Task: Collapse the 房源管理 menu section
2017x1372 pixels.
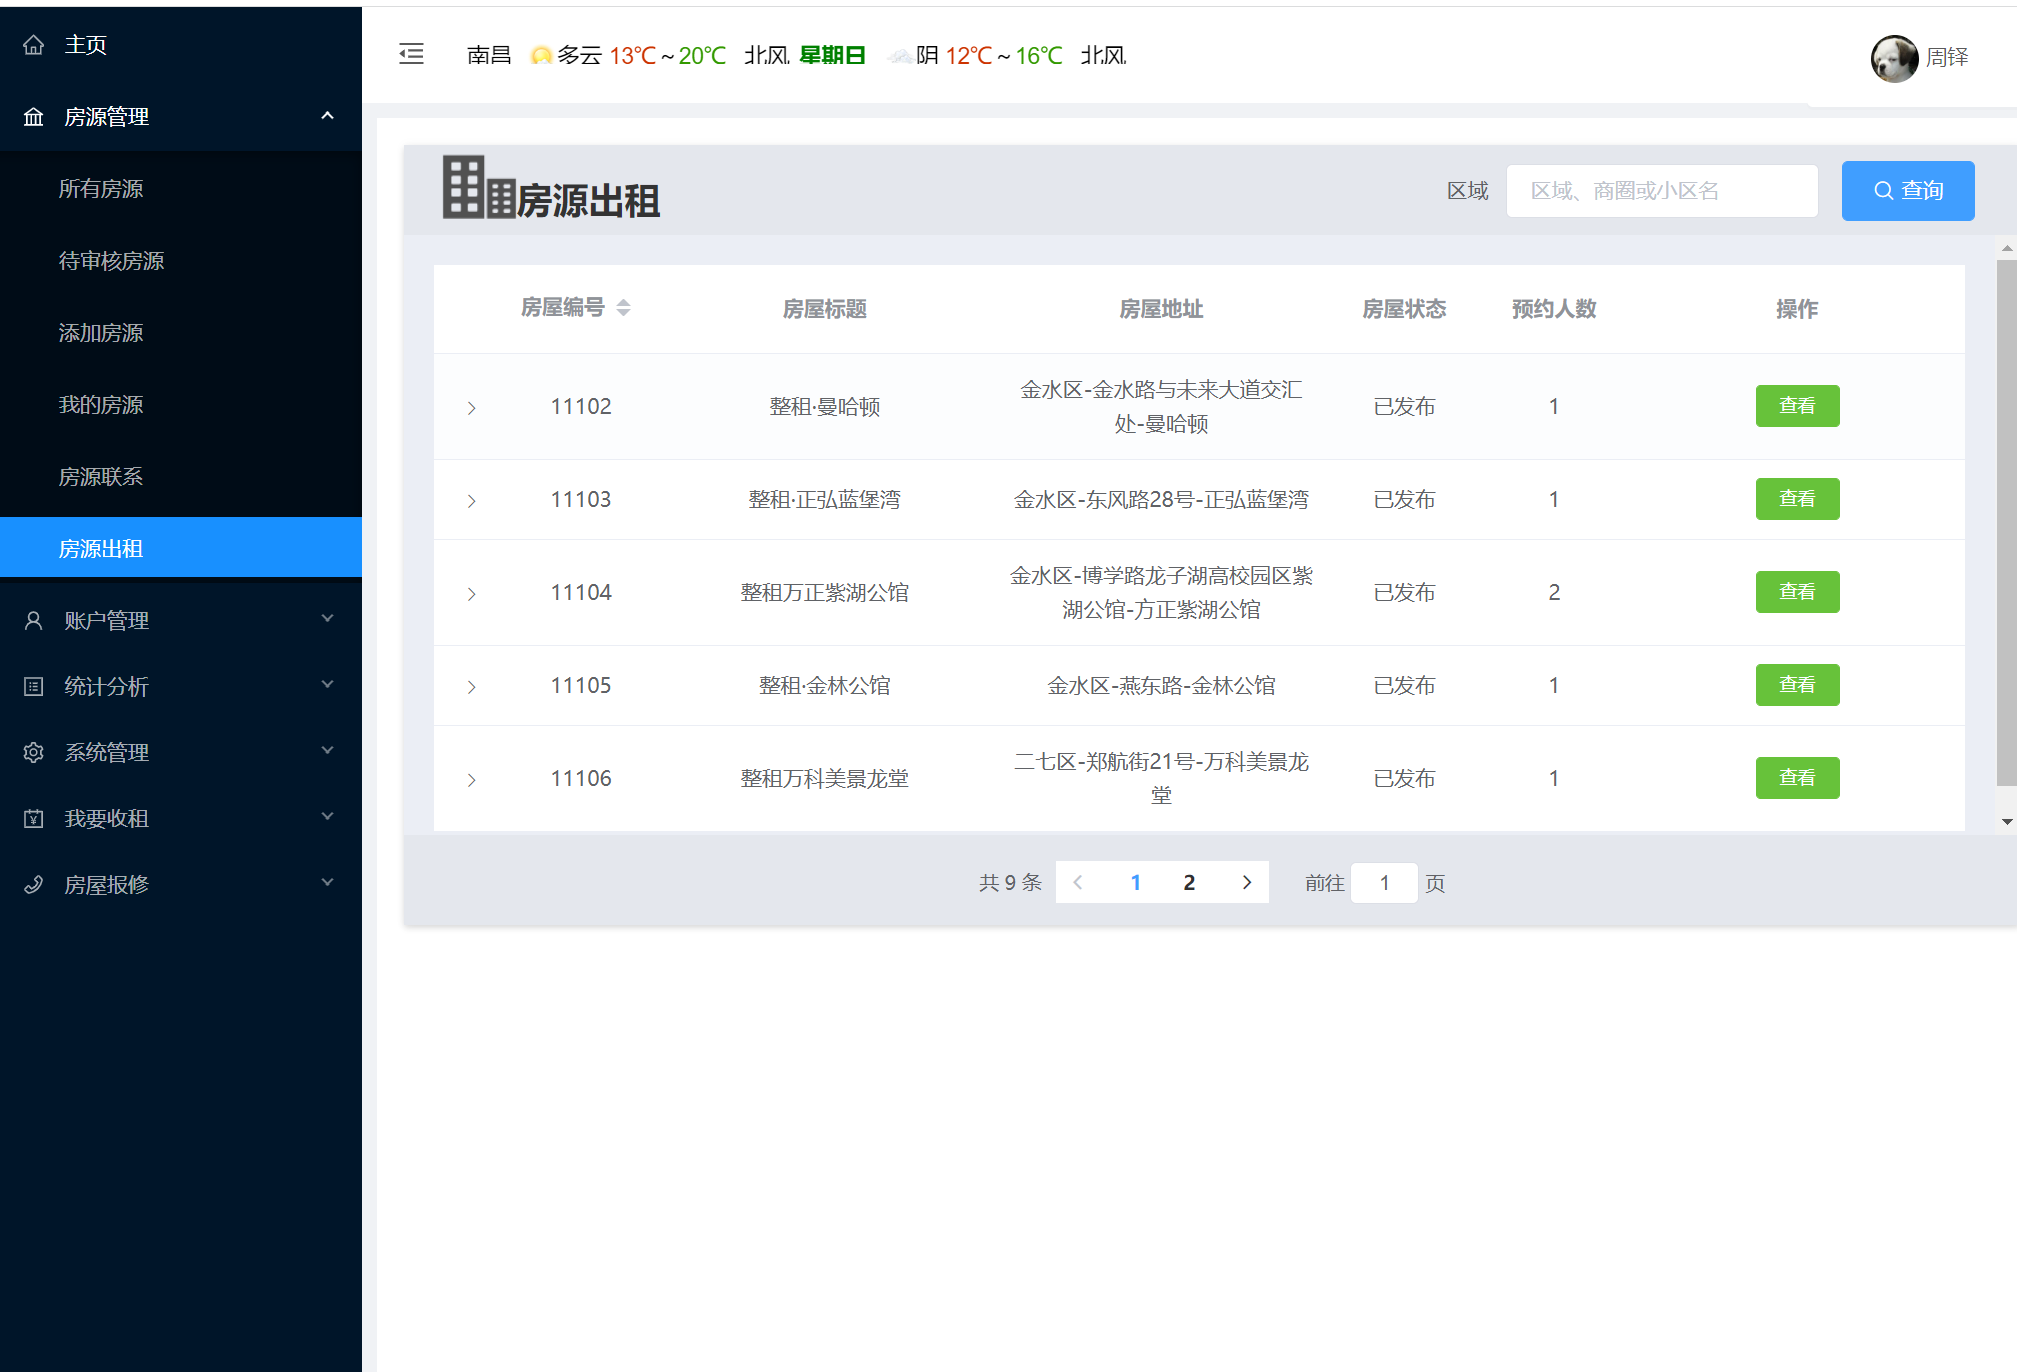Action: pyautogui.click(x=327, y=116)
